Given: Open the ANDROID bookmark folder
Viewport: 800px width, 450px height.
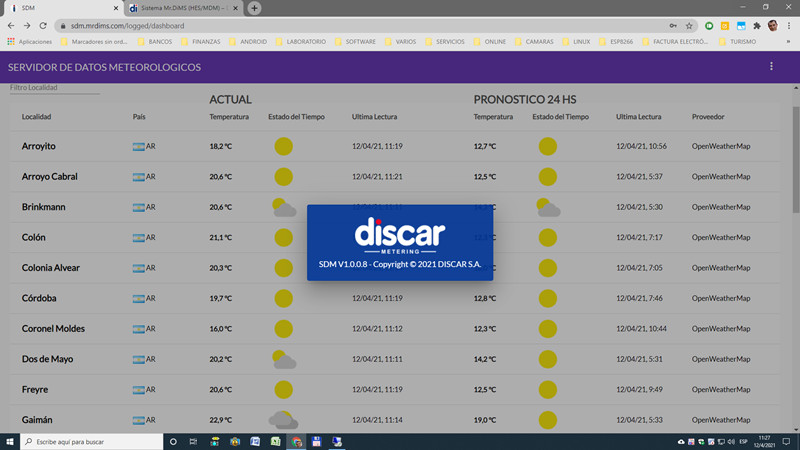Looking at the screenshot, I should tap(248, 42).
